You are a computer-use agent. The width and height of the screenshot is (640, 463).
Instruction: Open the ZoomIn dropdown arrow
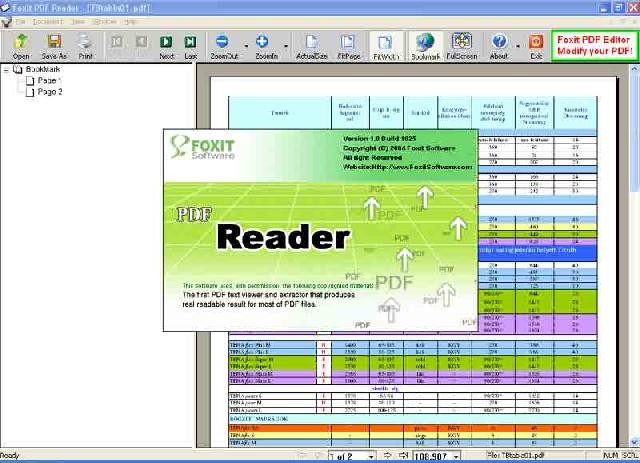(x=285, y=46)
